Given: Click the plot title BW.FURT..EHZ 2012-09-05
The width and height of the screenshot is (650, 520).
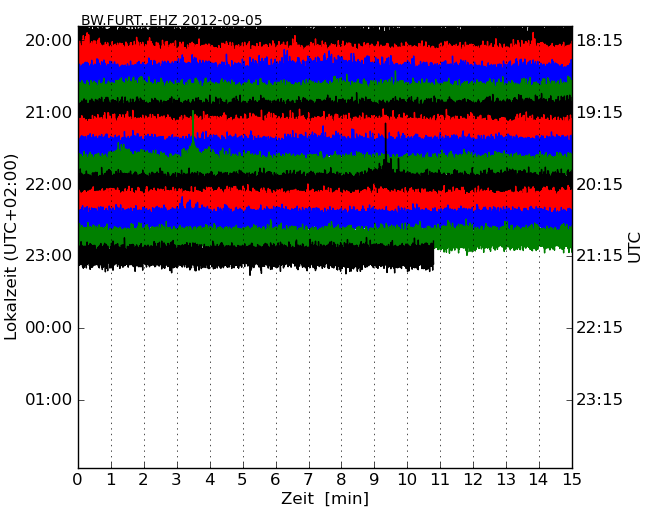Looking at the screenshot, I should click(171, 20).
